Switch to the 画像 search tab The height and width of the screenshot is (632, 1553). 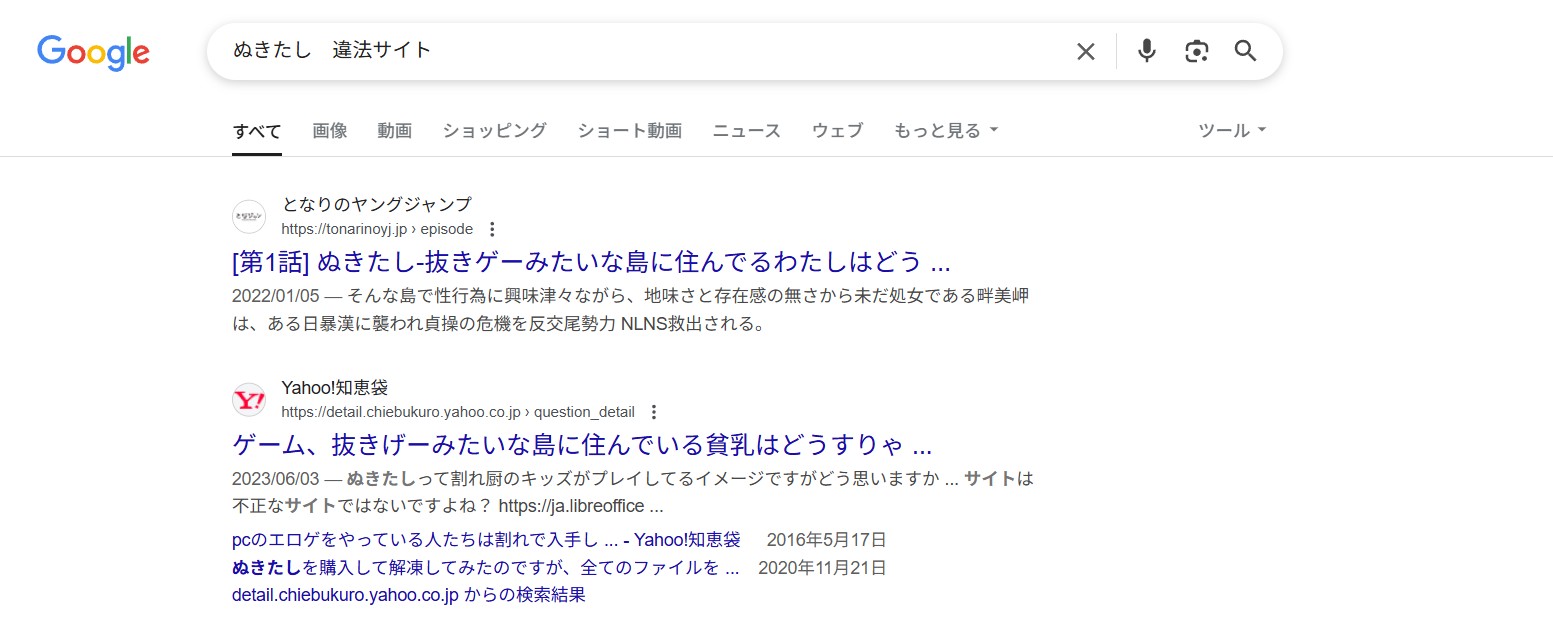(330, 130)
